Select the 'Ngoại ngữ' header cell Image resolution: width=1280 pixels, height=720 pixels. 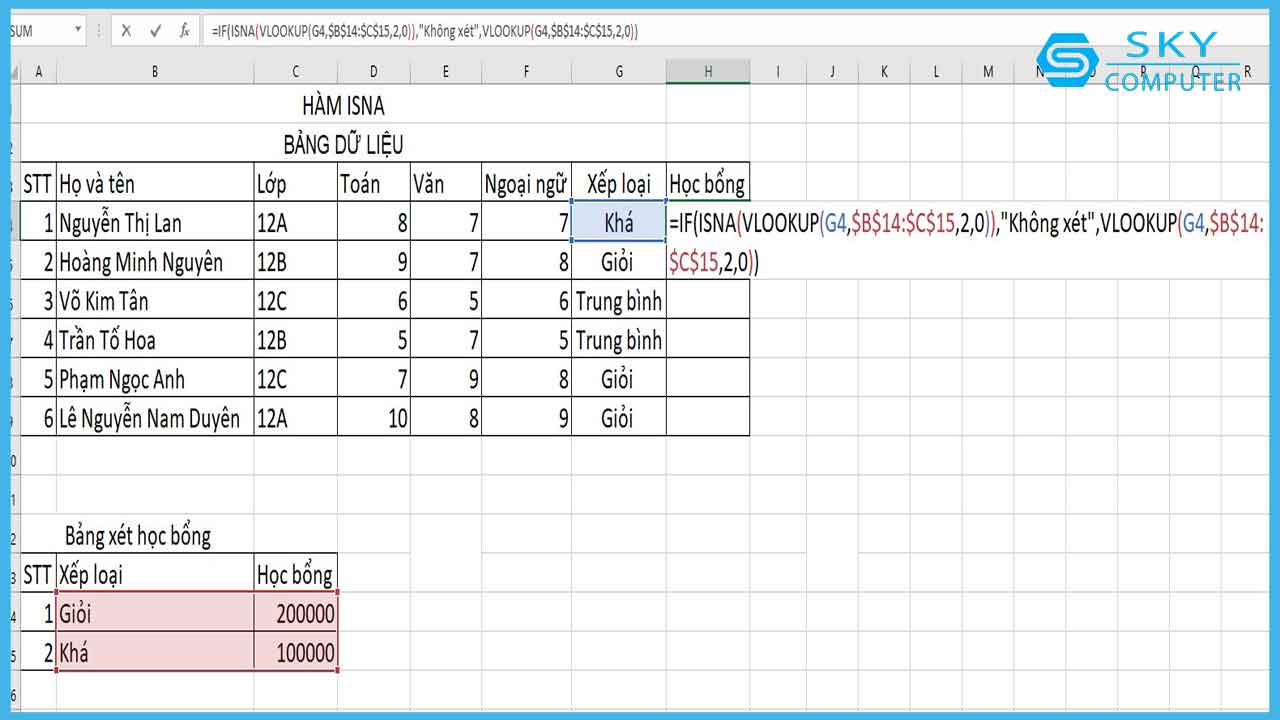coord(526,183)
